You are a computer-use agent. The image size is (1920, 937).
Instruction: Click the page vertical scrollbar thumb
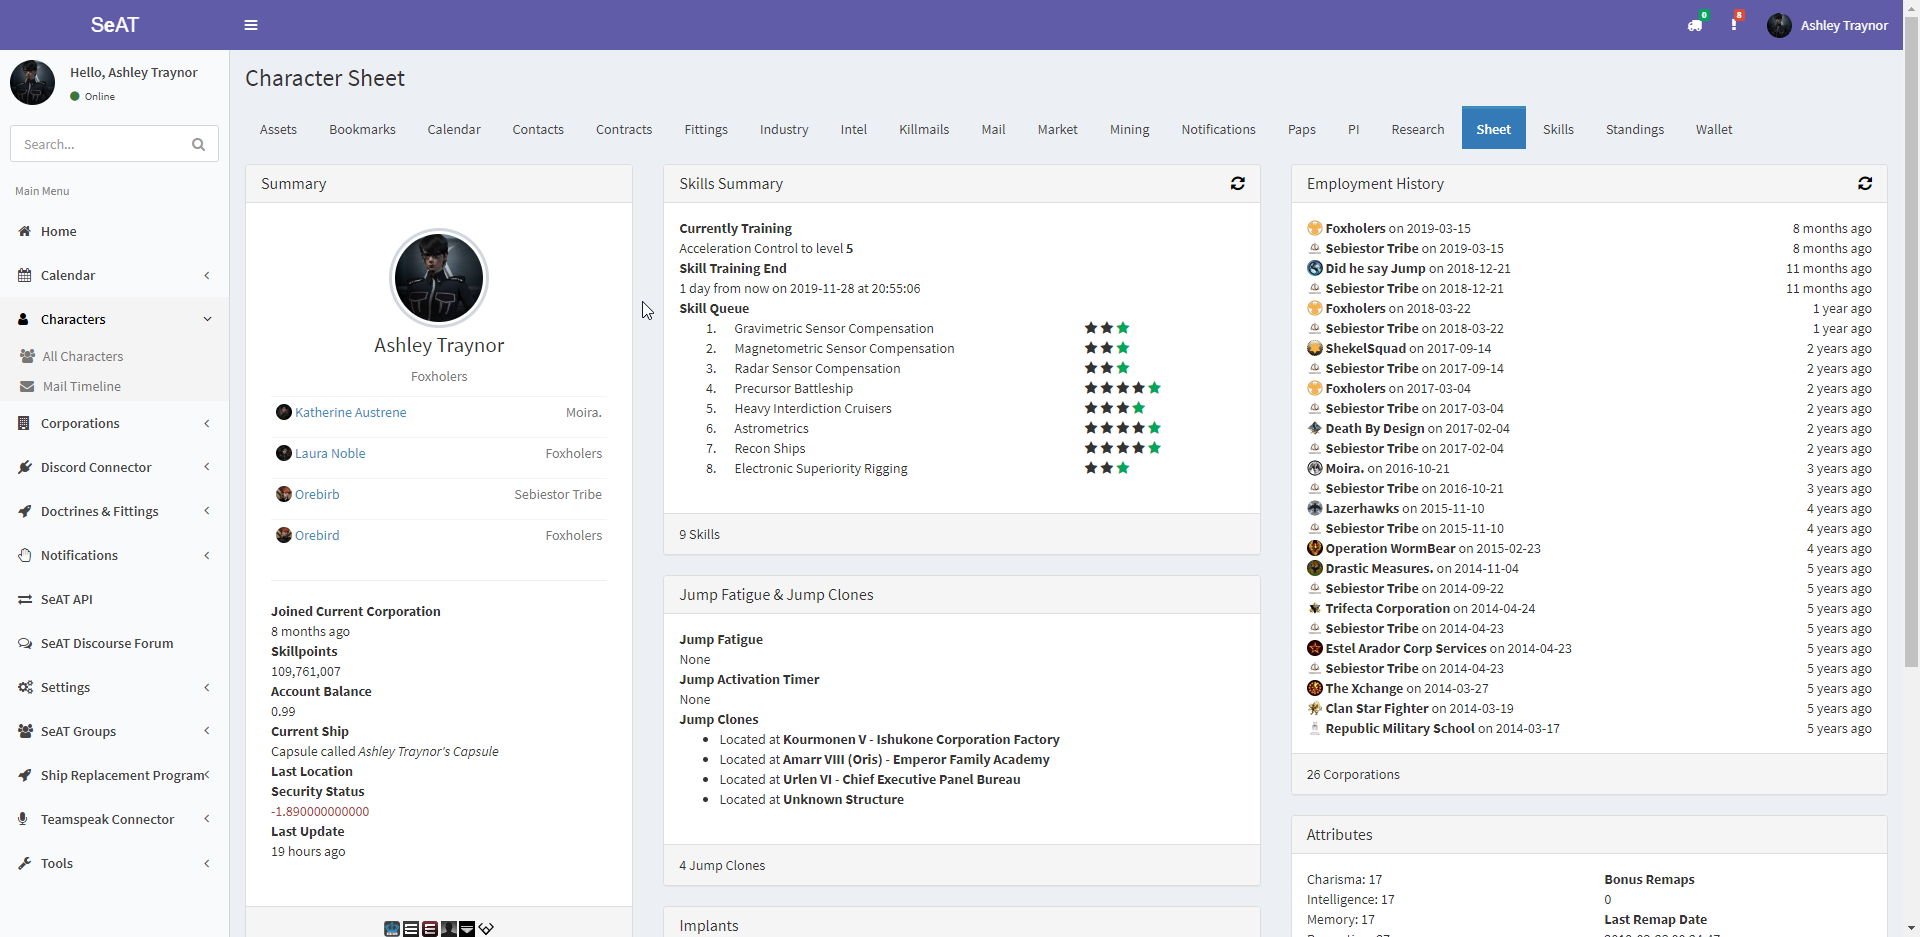pos(1911,340)
